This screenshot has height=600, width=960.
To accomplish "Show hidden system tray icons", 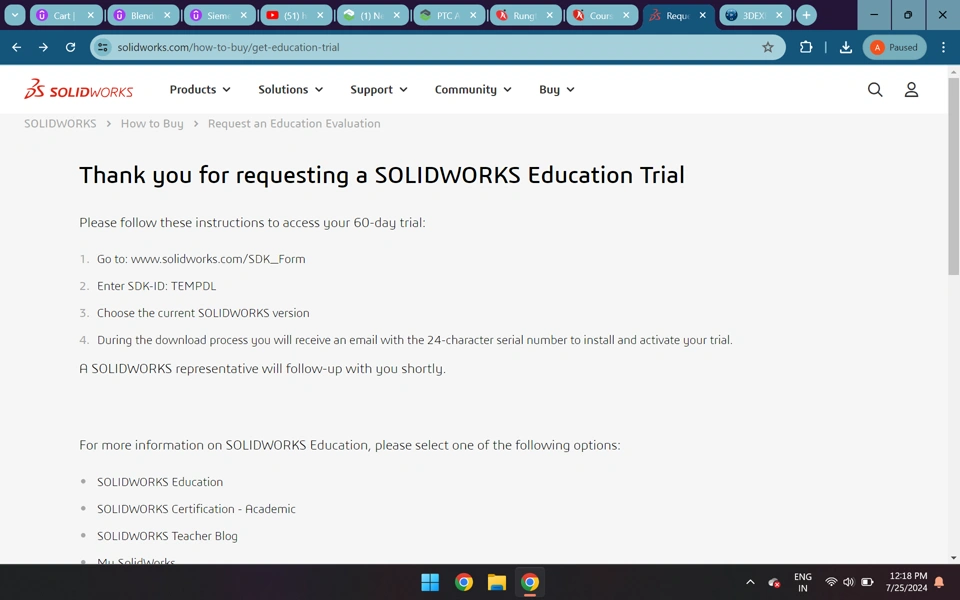I will click(751, 582).
